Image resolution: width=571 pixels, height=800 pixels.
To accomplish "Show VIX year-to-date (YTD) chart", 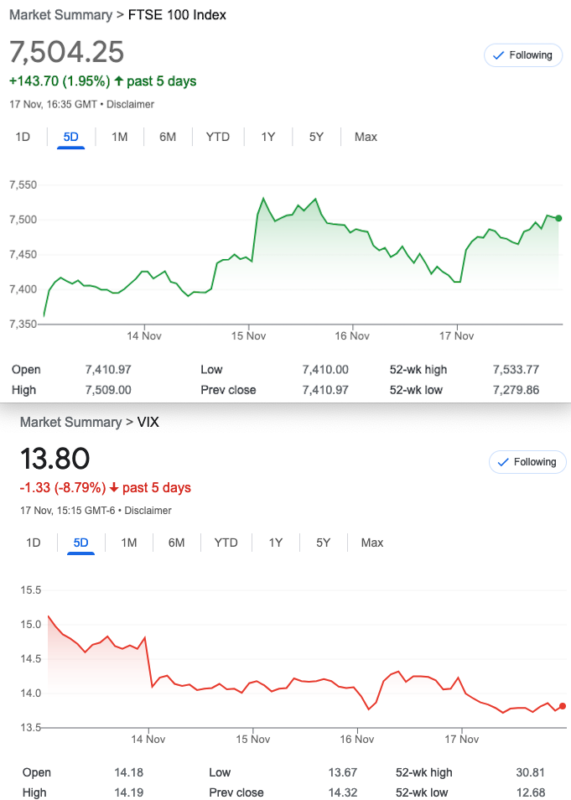I will click(x=226, y=542).
